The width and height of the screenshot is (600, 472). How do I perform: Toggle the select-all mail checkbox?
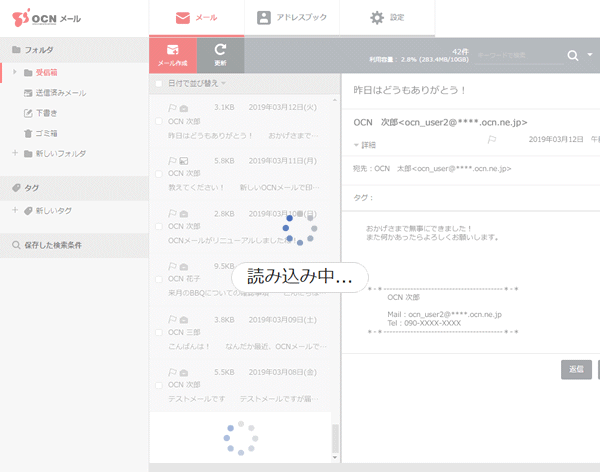tap(158, 83)
